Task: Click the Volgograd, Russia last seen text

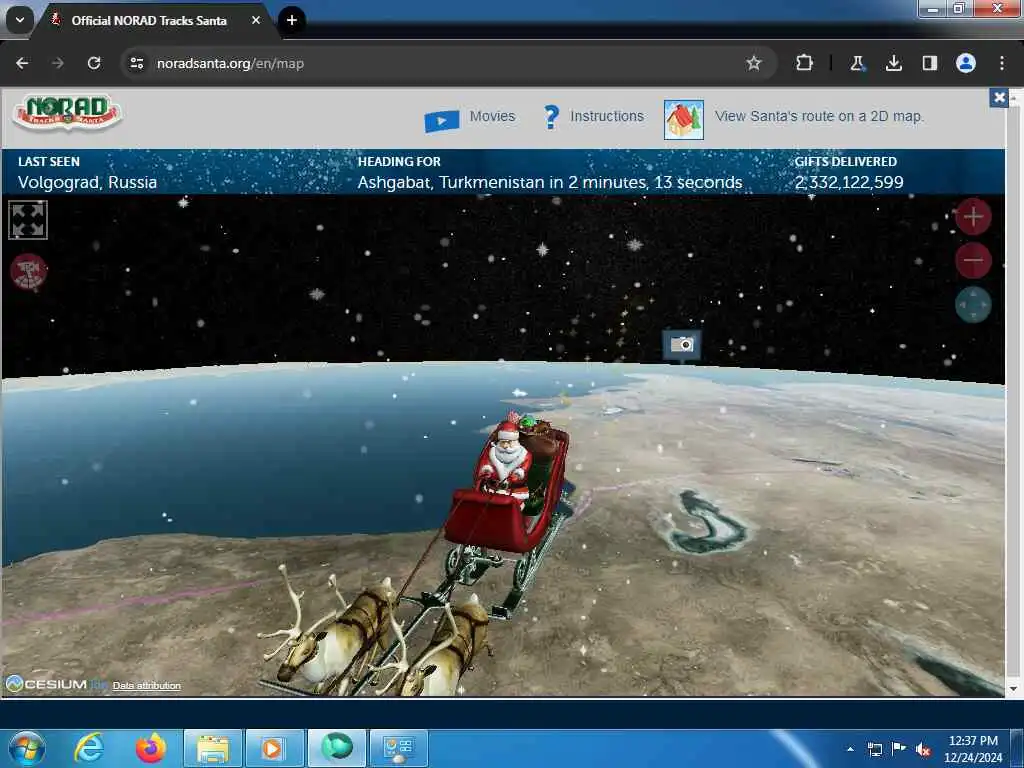Action: click(88, 182)
